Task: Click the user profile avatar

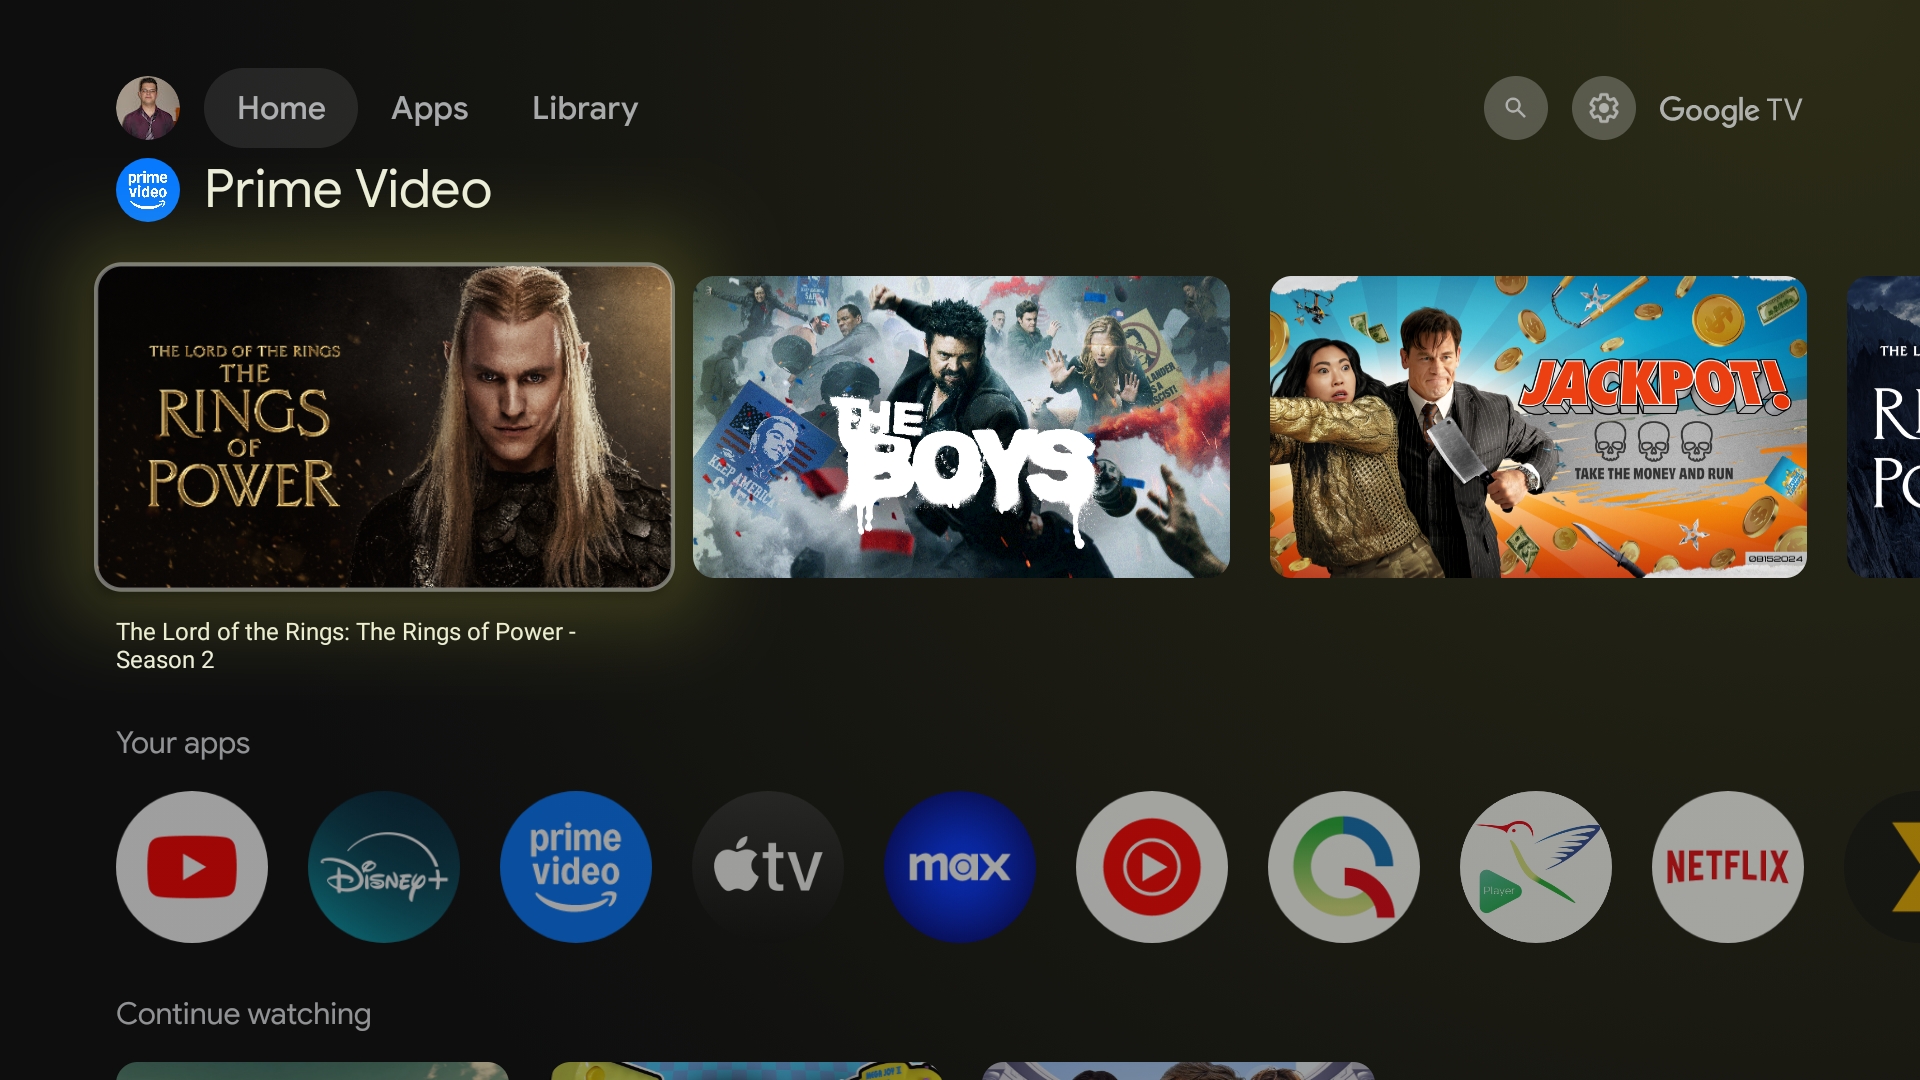Action: [x=148, y=107]
